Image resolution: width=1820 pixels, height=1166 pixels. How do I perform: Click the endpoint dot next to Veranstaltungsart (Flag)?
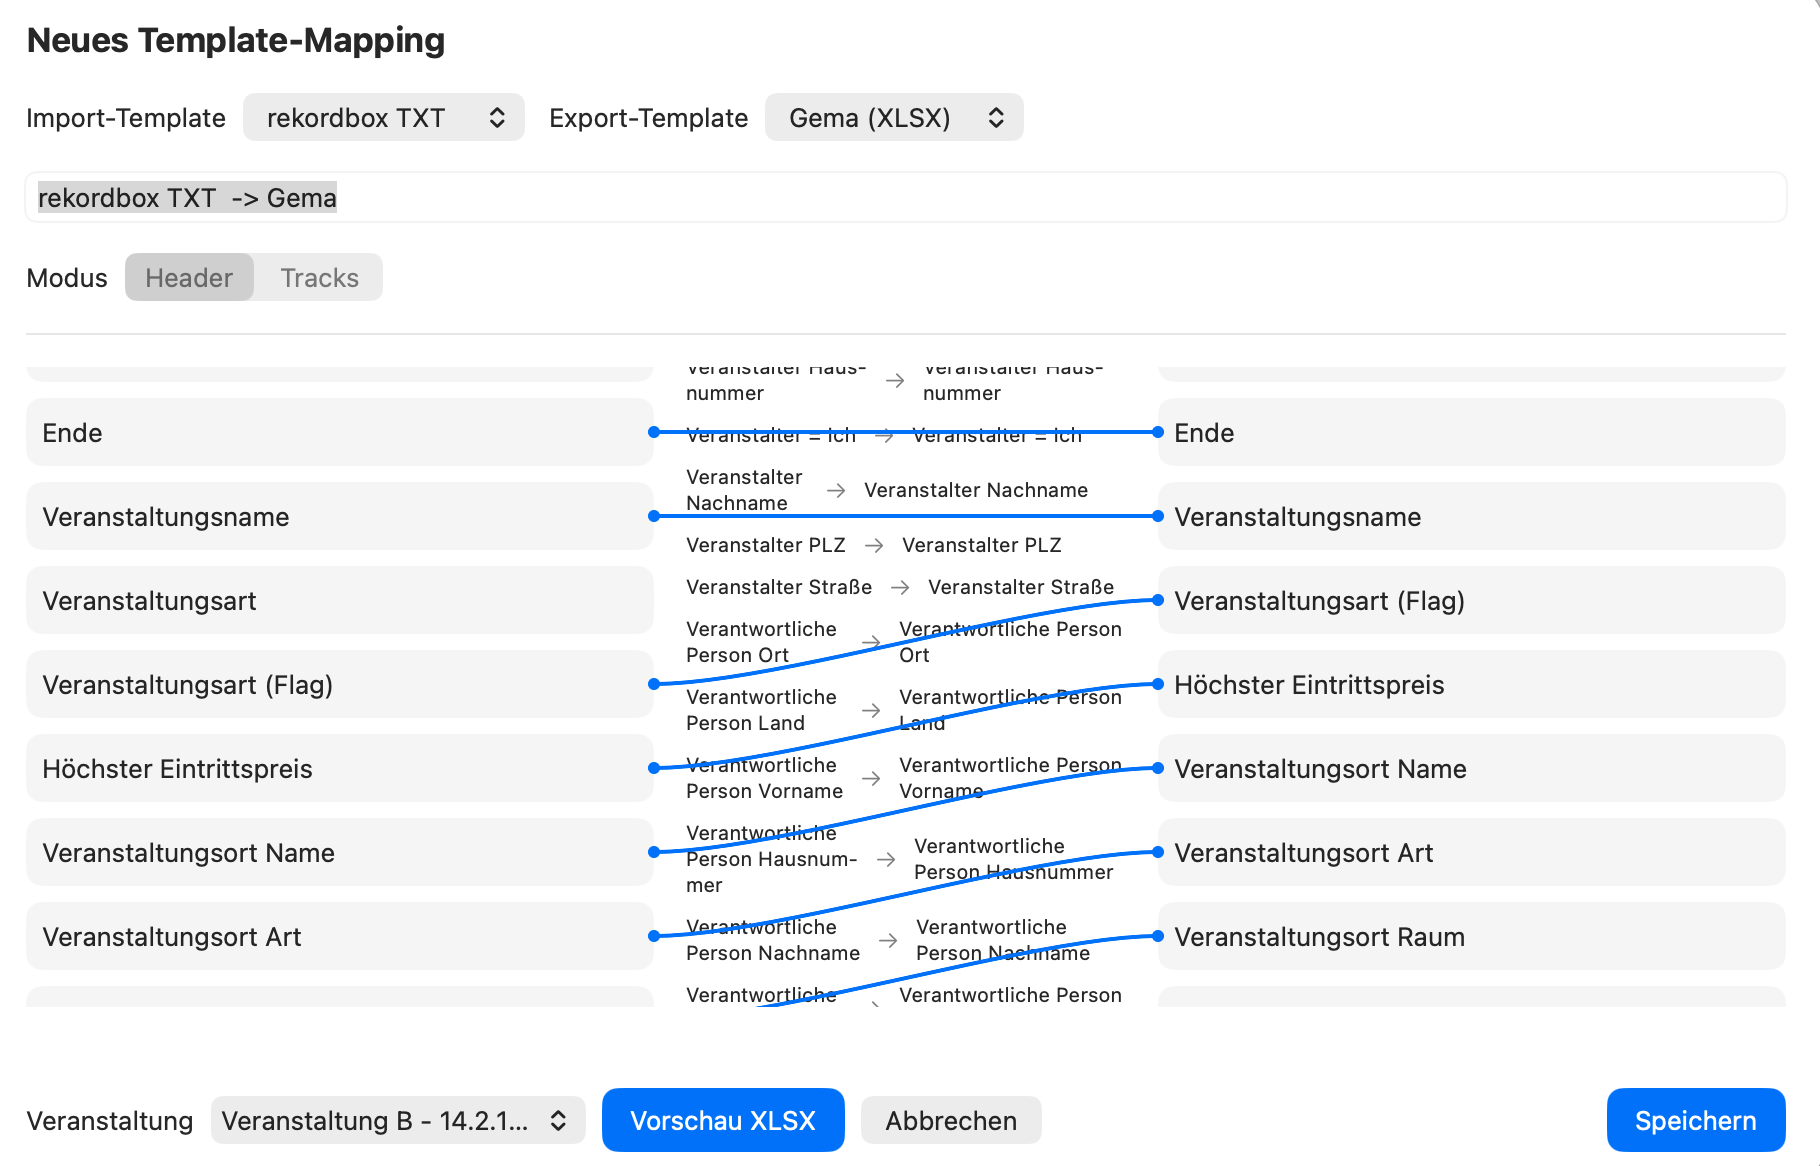pyautogui.click(x=655, y=684)
